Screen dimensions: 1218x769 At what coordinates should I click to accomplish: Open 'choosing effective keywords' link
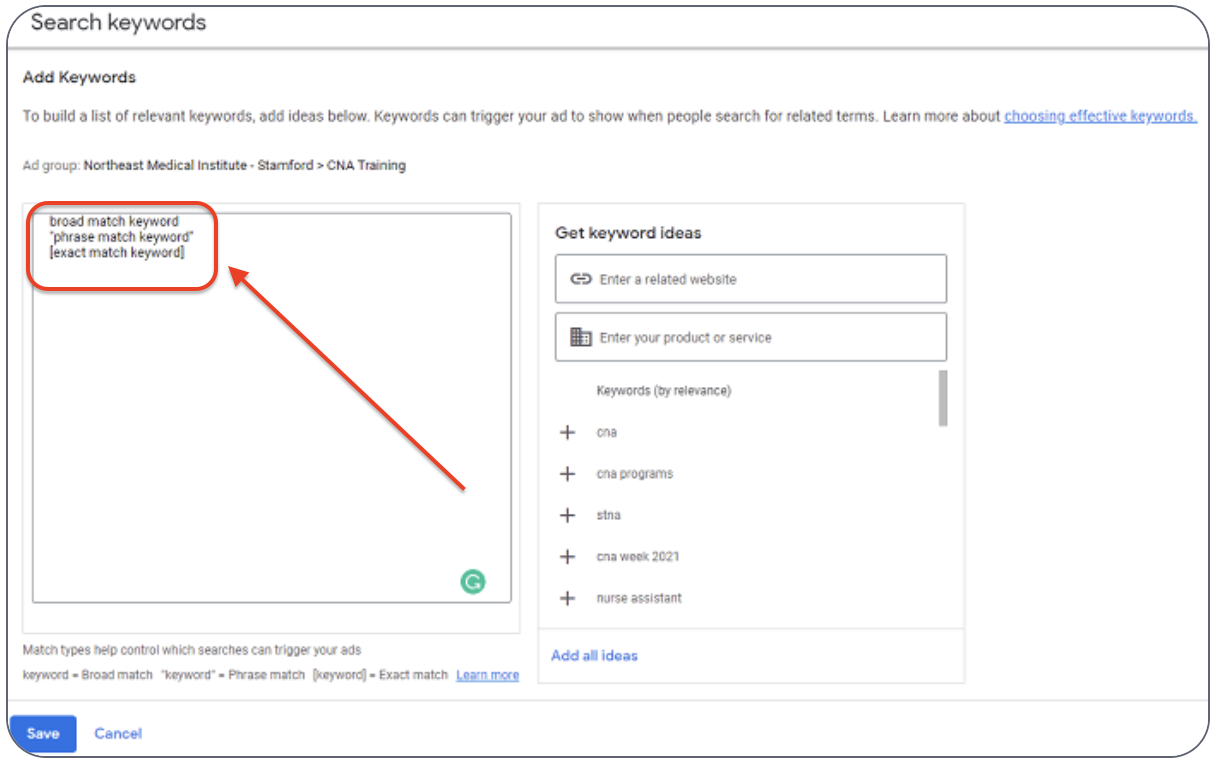[x=1100, y=116]
